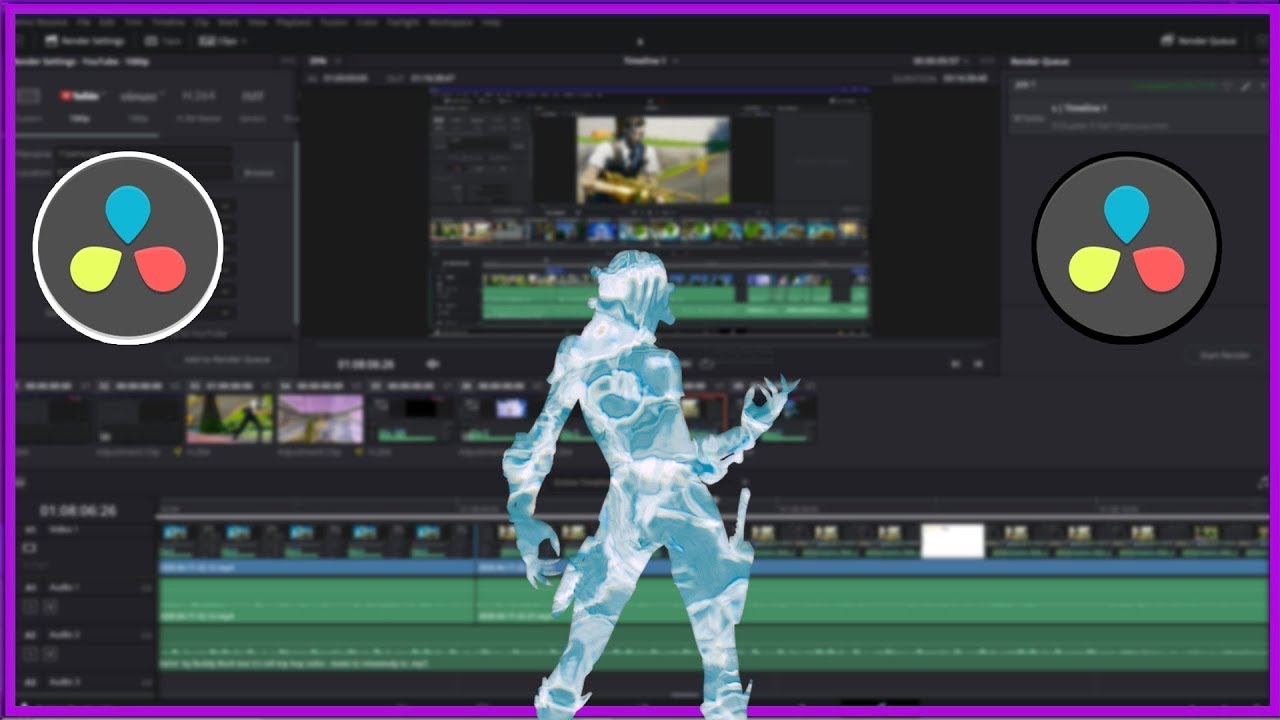Select the purple clip thumbnail
This screenshot has height=720, width=1280.
click(320, 418)
